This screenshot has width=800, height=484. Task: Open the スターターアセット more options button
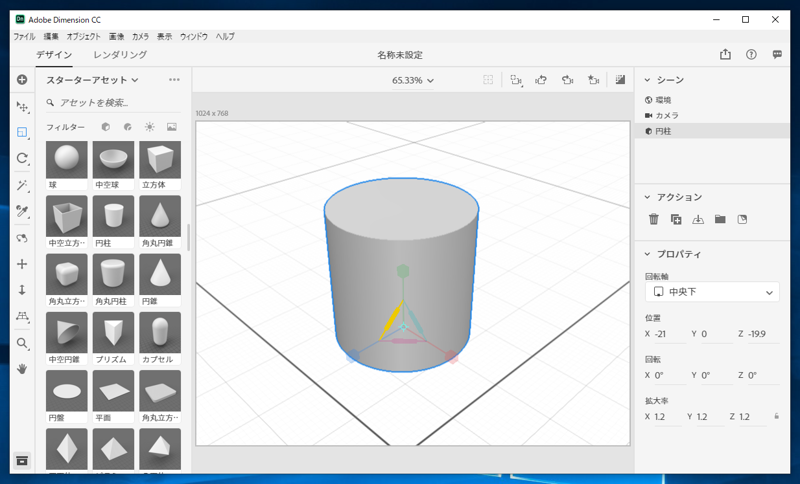coord(174,80)
